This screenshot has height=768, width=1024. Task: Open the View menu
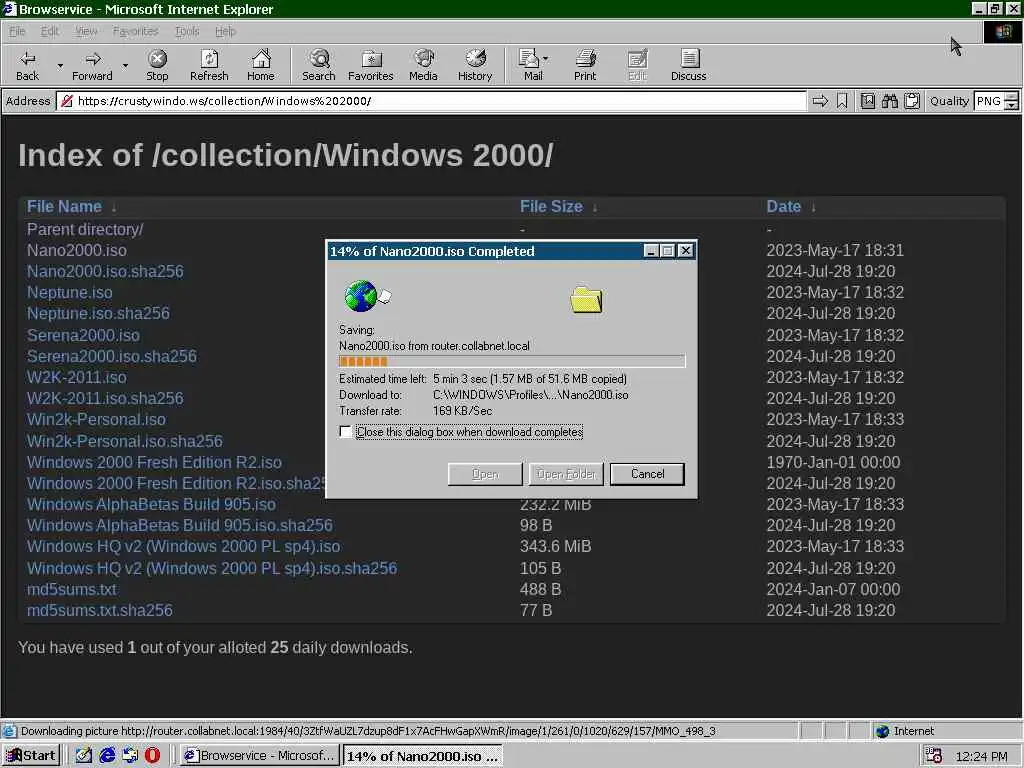tap(86, 31)
